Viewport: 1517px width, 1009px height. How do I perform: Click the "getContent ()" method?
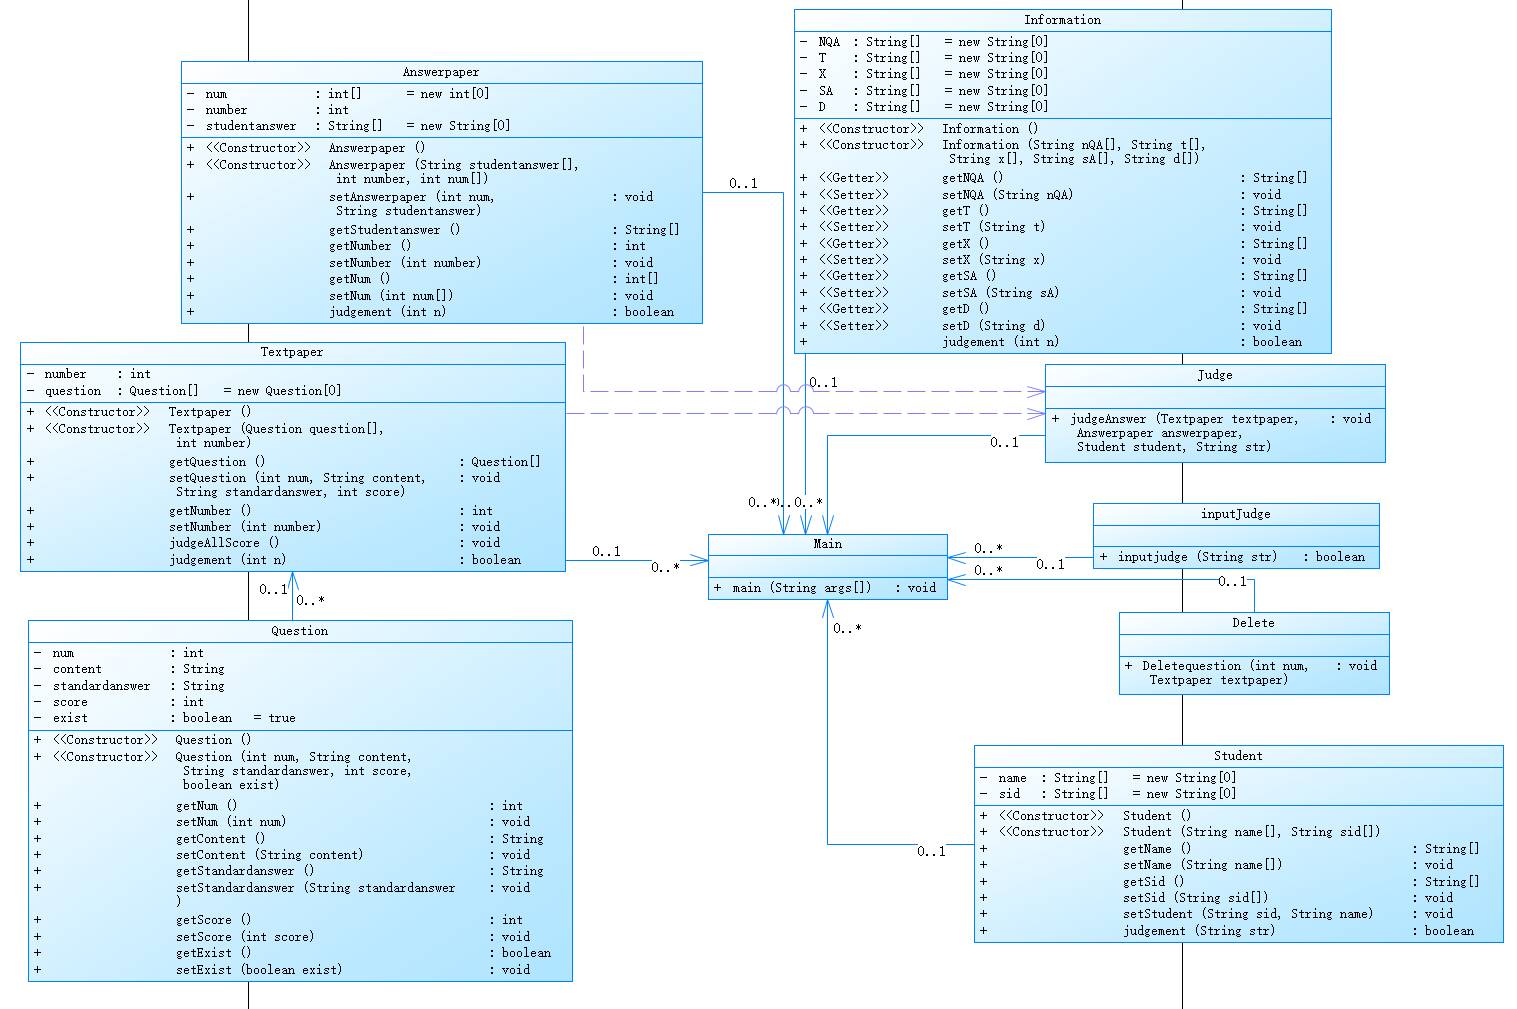point(221,839)
